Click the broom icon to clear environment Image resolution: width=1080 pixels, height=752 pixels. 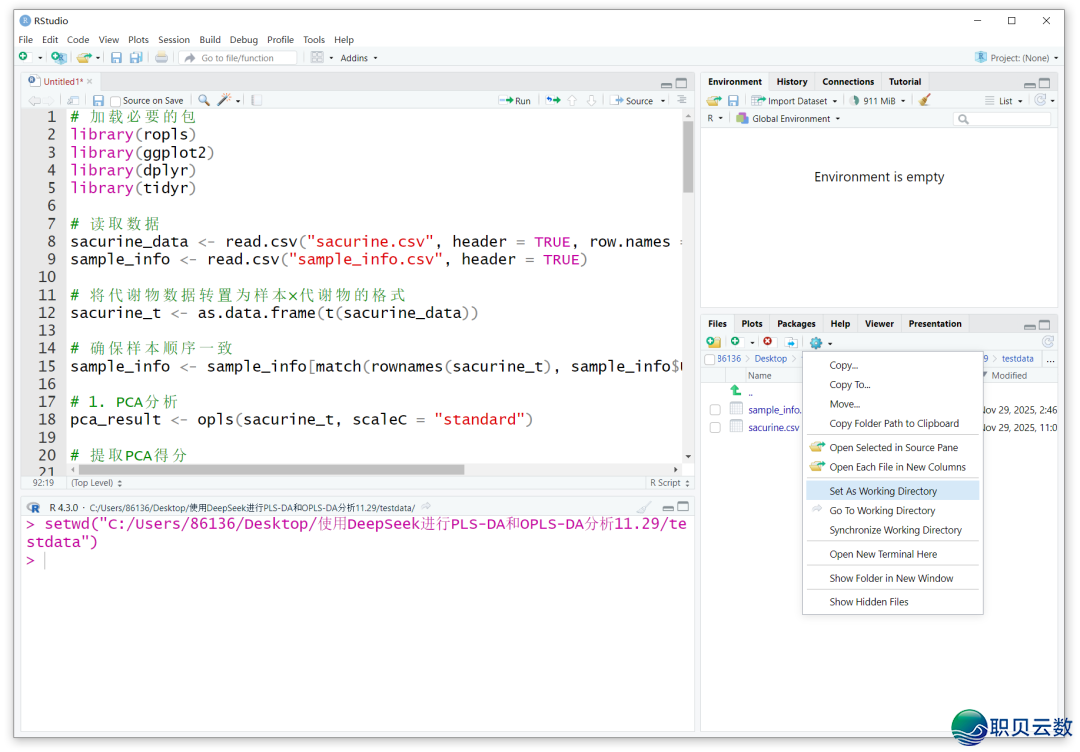925,100
